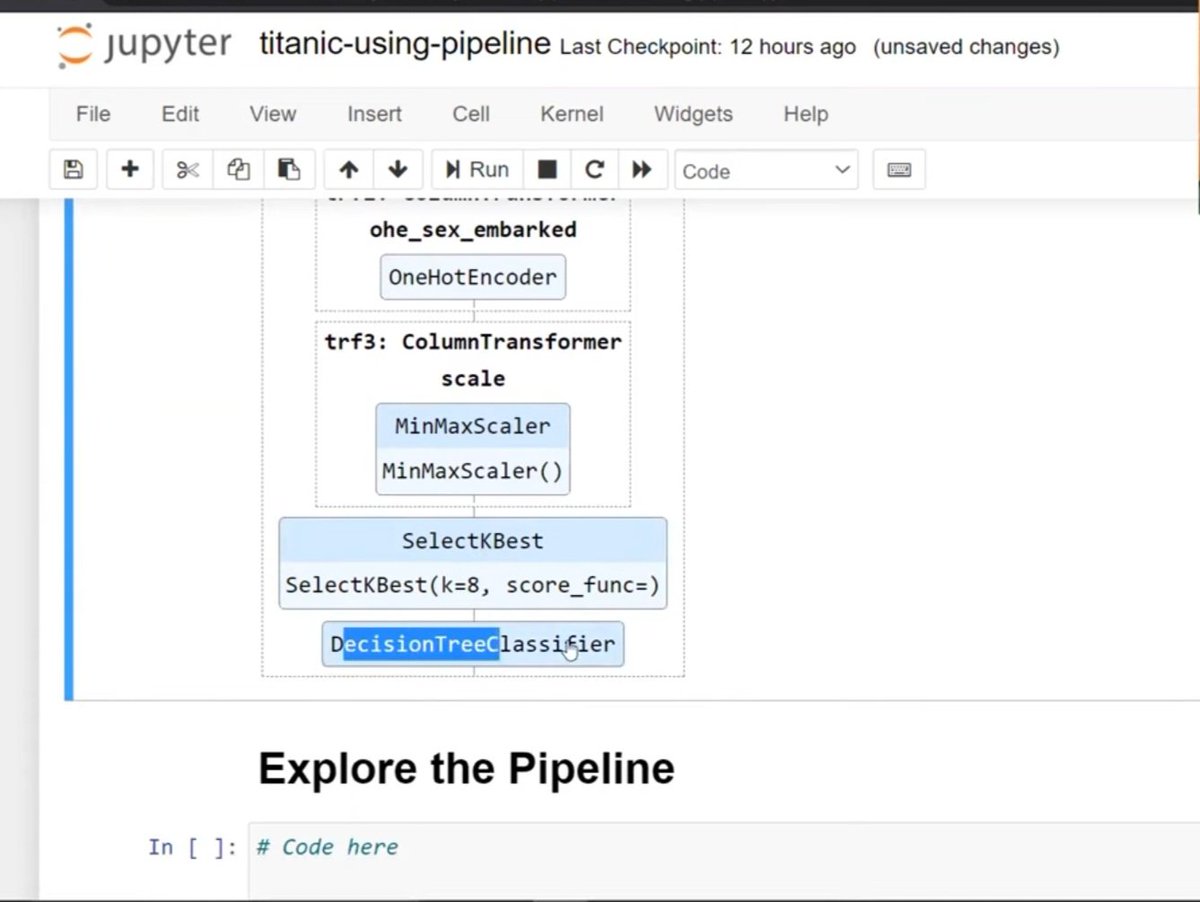
Task: Restart and run all with the fast-forward icon
Action: 642,170
